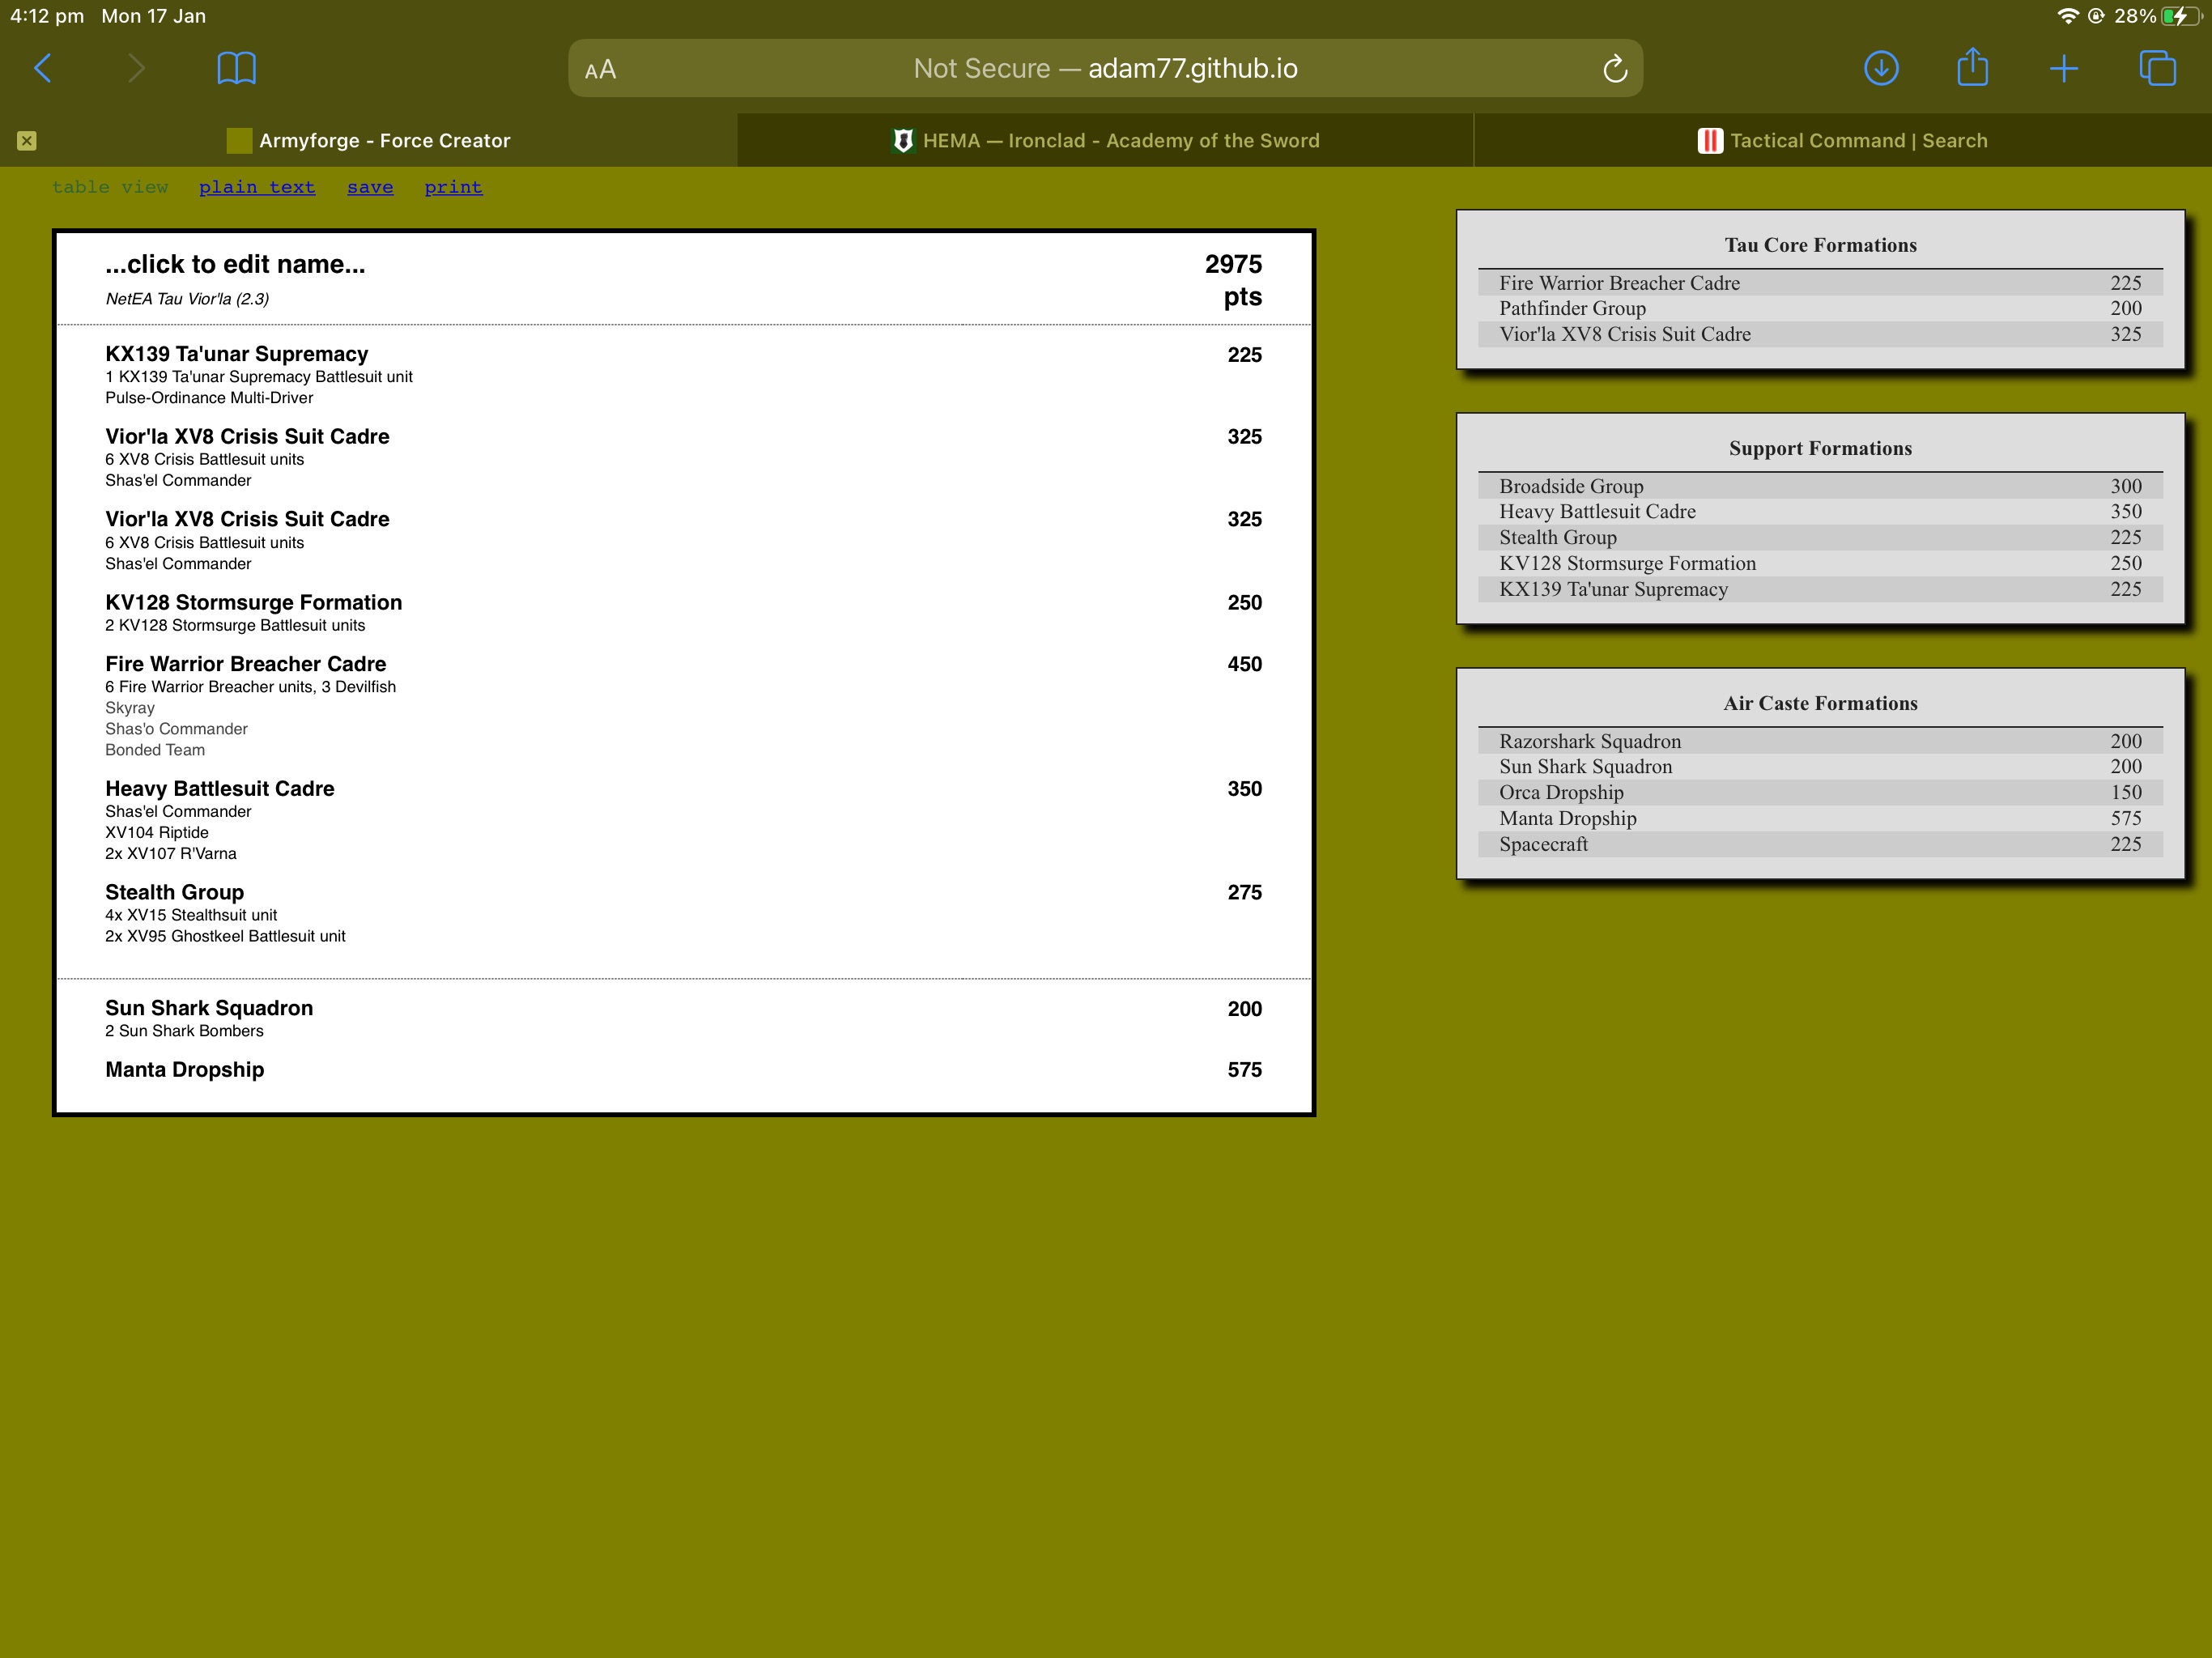The height and width of the screenshot is (1658, 2212).
Task: Add an Orca Dropship formation
Action: pyautogui.click(x=1561, y=792)
